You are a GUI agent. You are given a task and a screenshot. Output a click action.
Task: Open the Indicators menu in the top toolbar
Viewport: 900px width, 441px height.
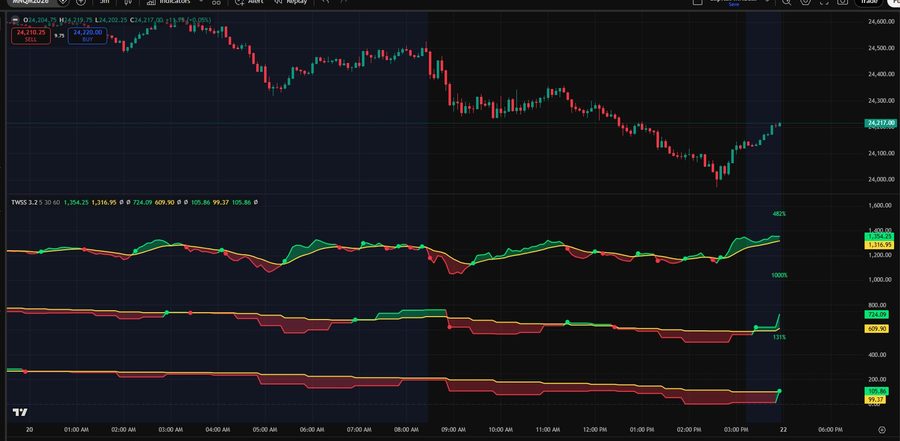pos(170,2)
